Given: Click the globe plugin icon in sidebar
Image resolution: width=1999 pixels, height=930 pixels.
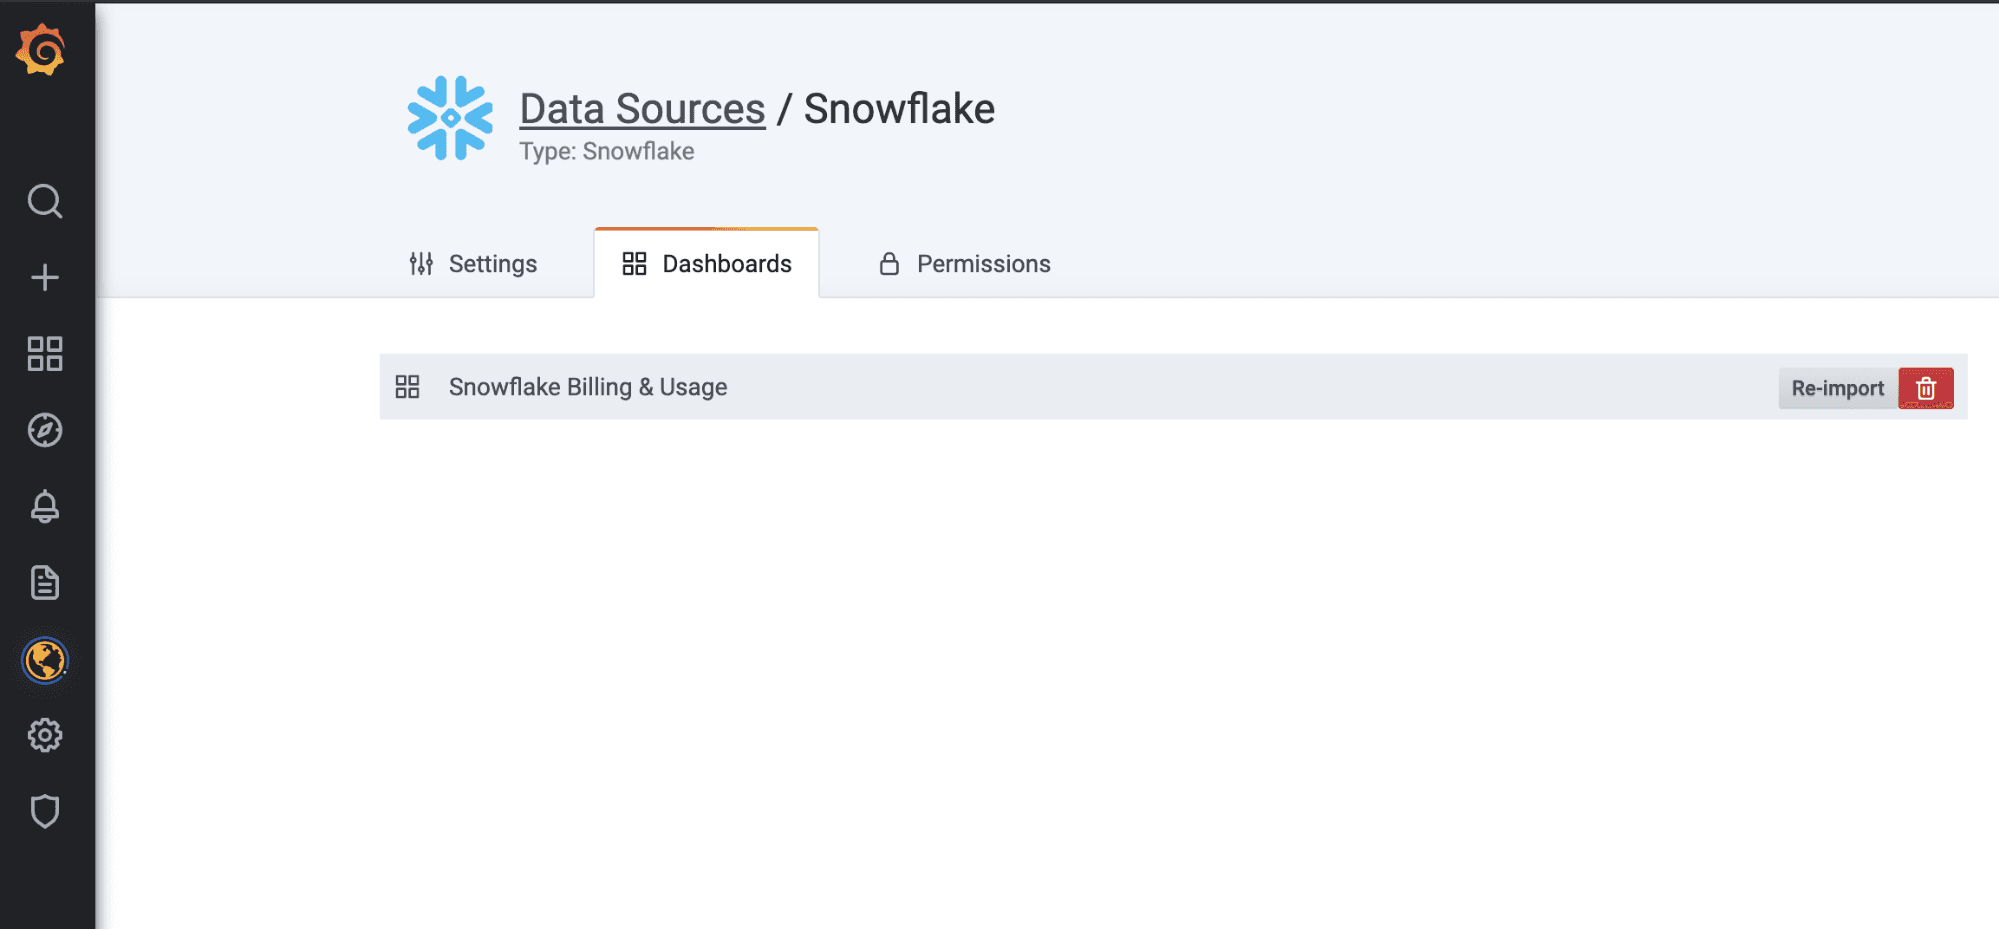Looking at the screenshot, I should click(x=45, y=660).
